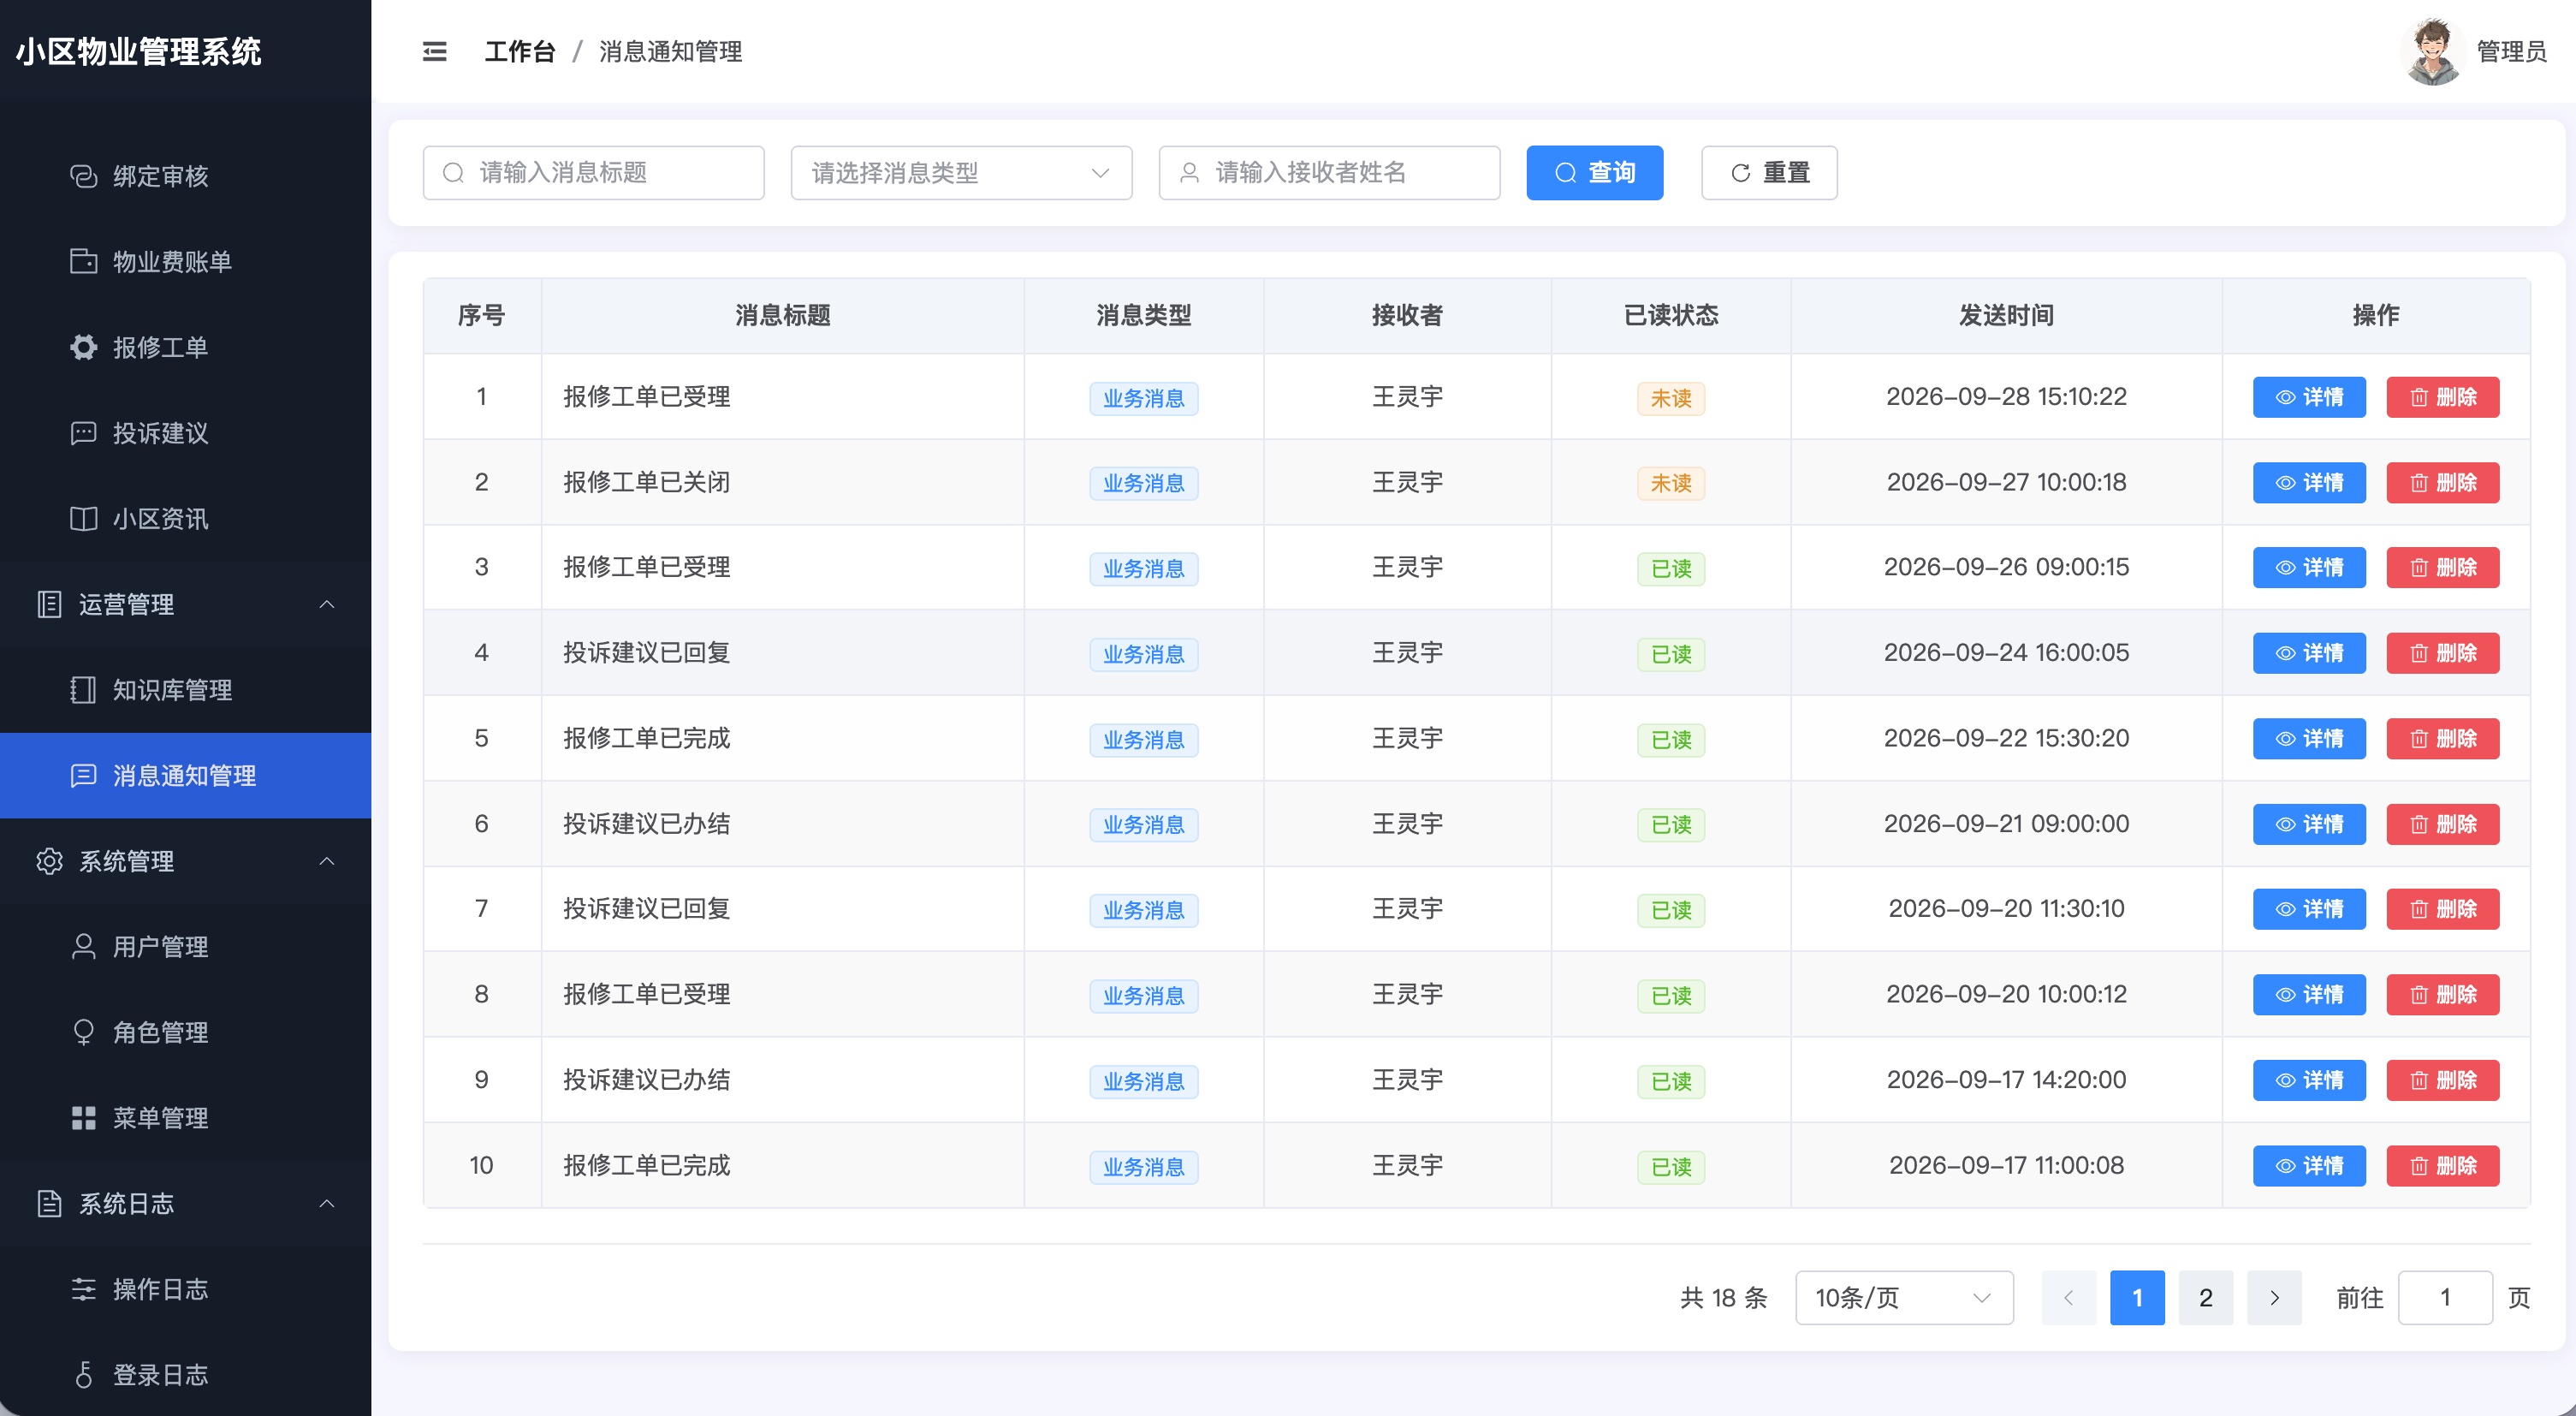Collapse the 系统日志 section
The width and height of the screenshot is (2576, 1416).
(x=185, y=1203)
